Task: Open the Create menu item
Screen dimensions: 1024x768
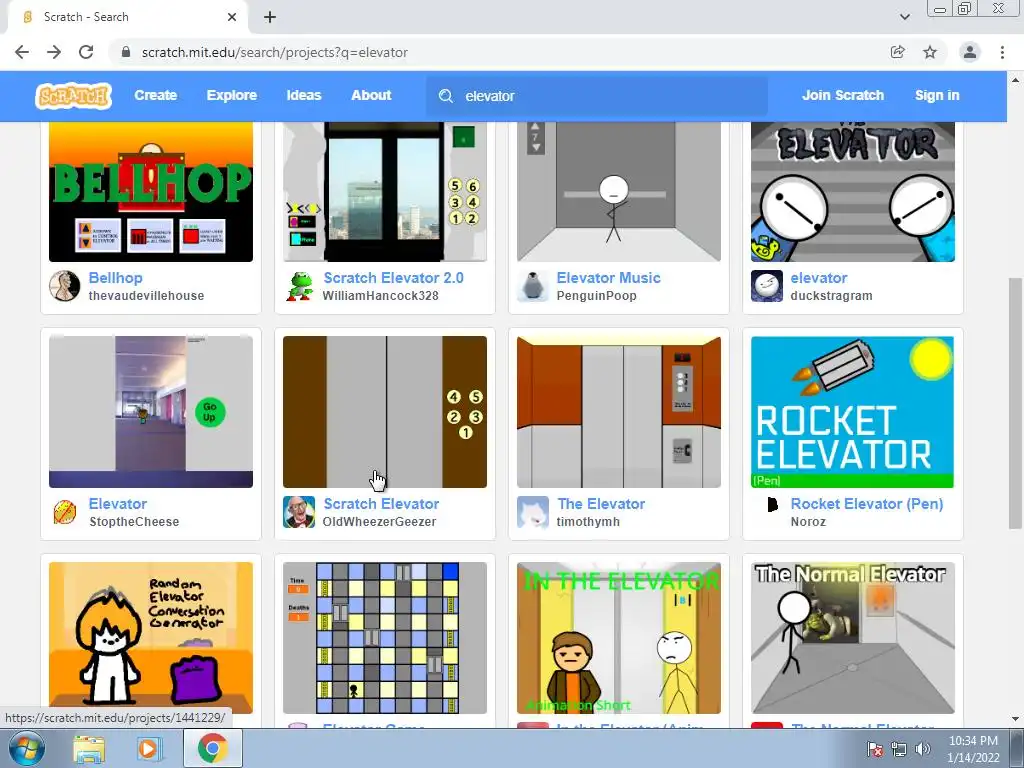Action: (x=155, y=95)
